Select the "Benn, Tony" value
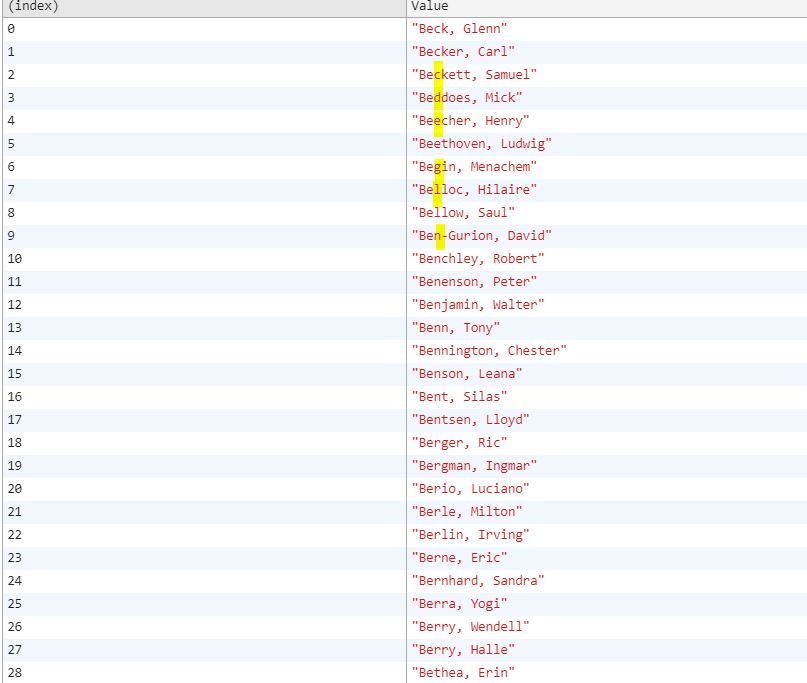 point(455,328)
